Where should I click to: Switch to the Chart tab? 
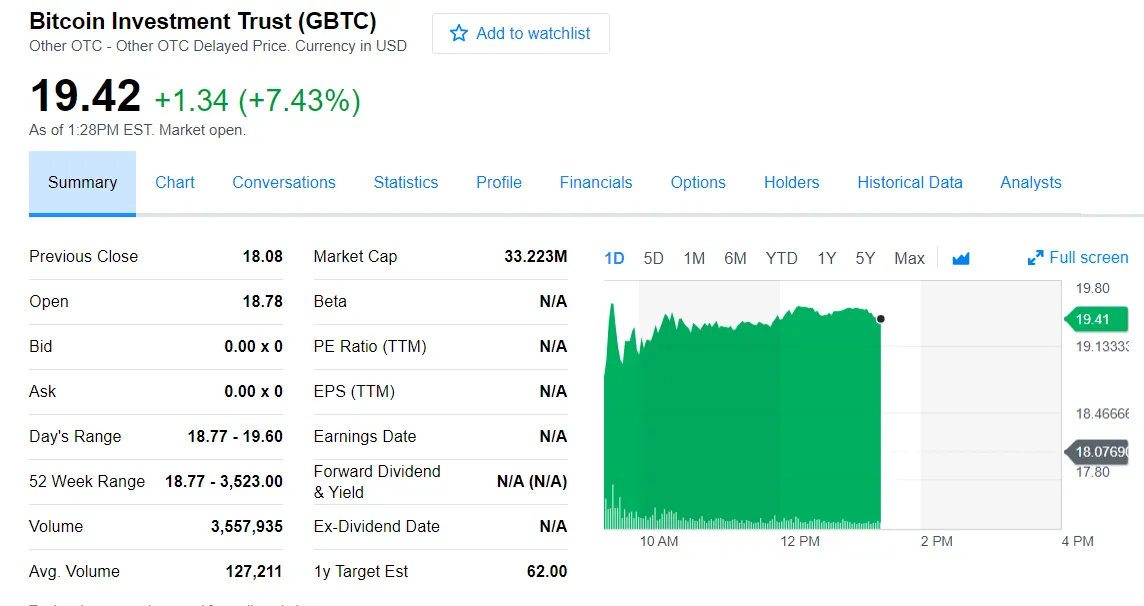click(175, 182)
